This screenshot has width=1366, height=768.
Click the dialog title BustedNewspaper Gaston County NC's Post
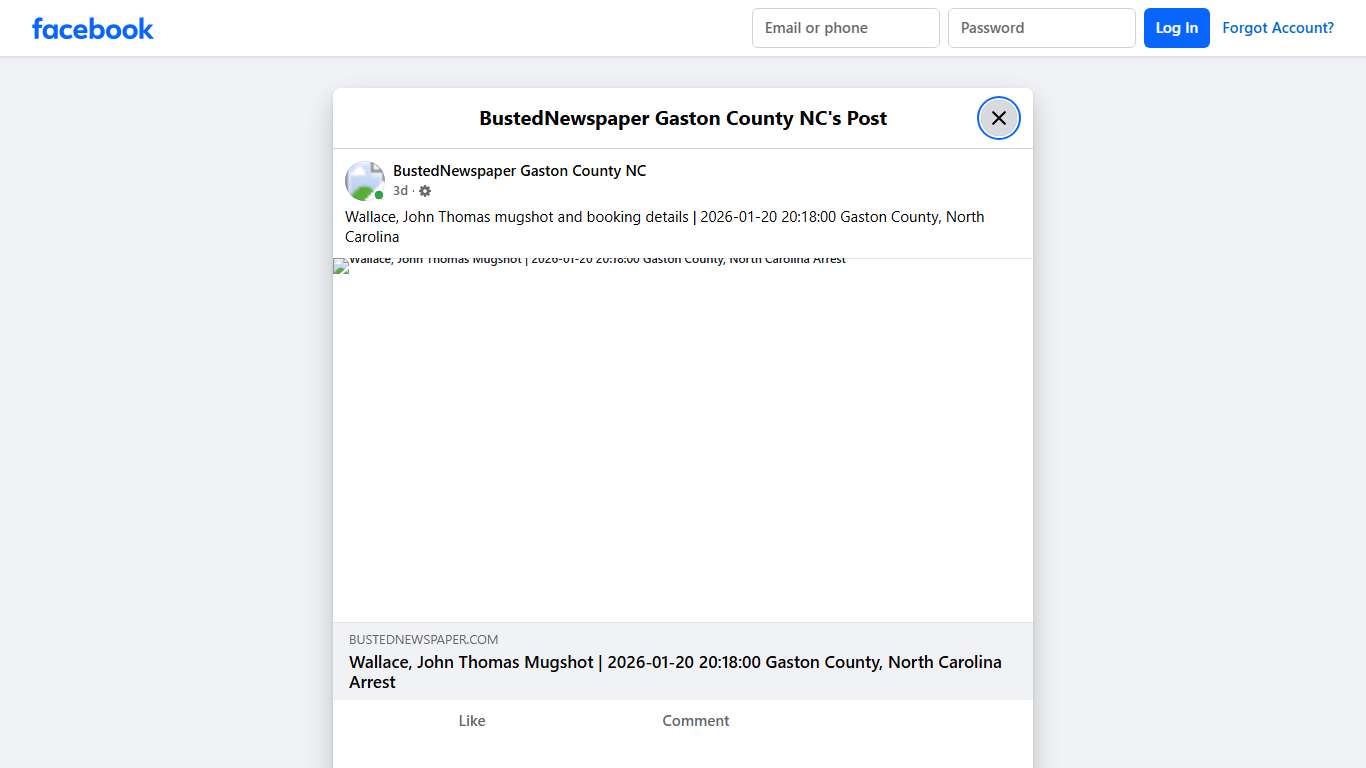pos(683,117)
